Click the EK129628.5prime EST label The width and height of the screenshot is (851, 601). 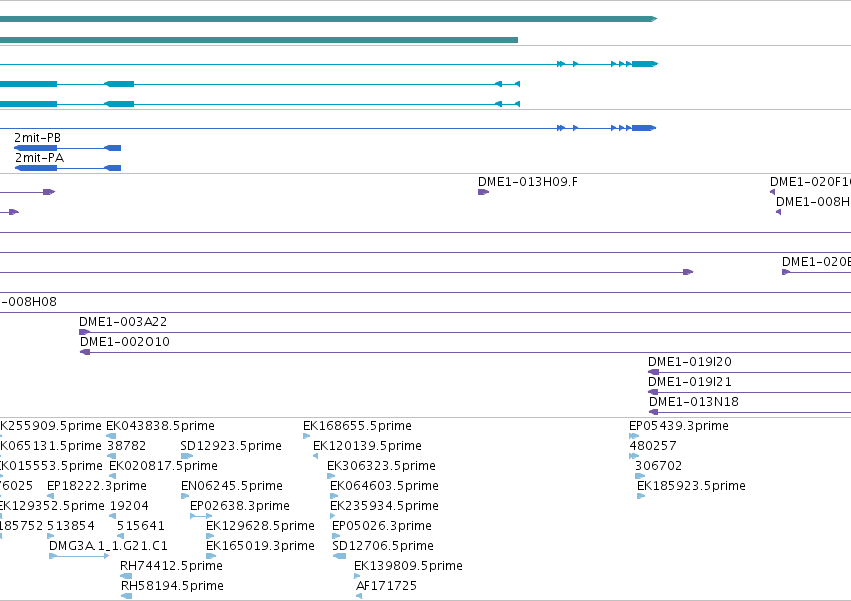(260, 526)
